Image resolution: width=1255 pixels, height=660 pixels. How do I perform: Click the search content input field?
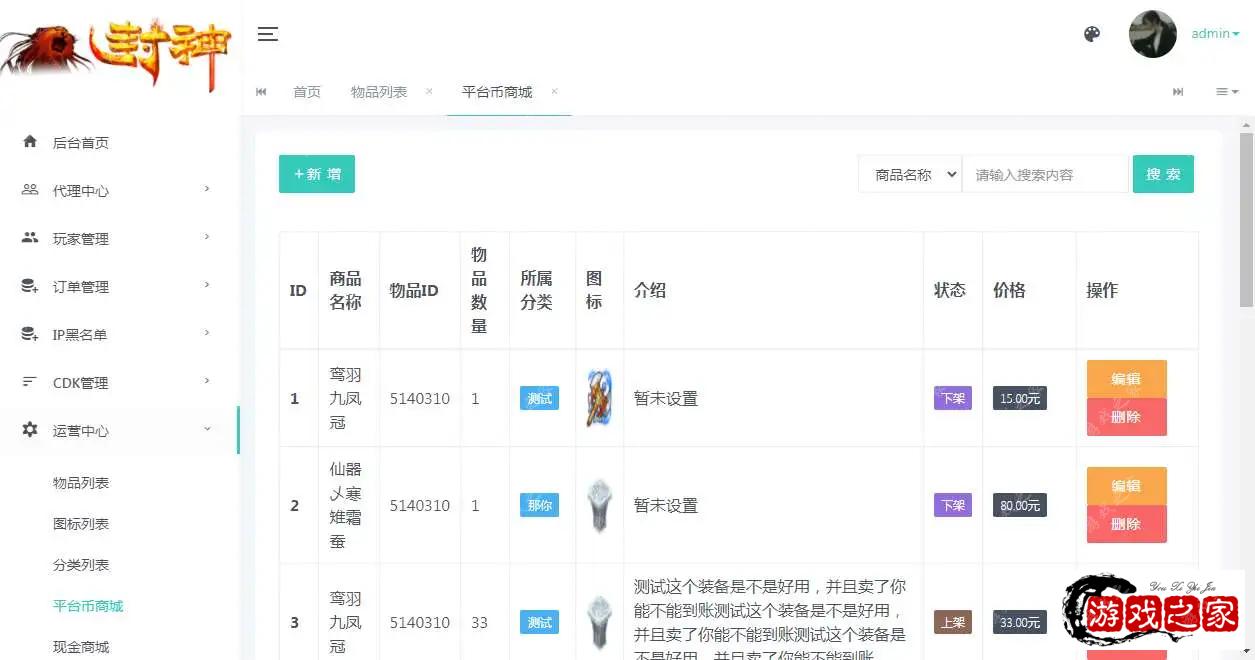pos(1044,174)
